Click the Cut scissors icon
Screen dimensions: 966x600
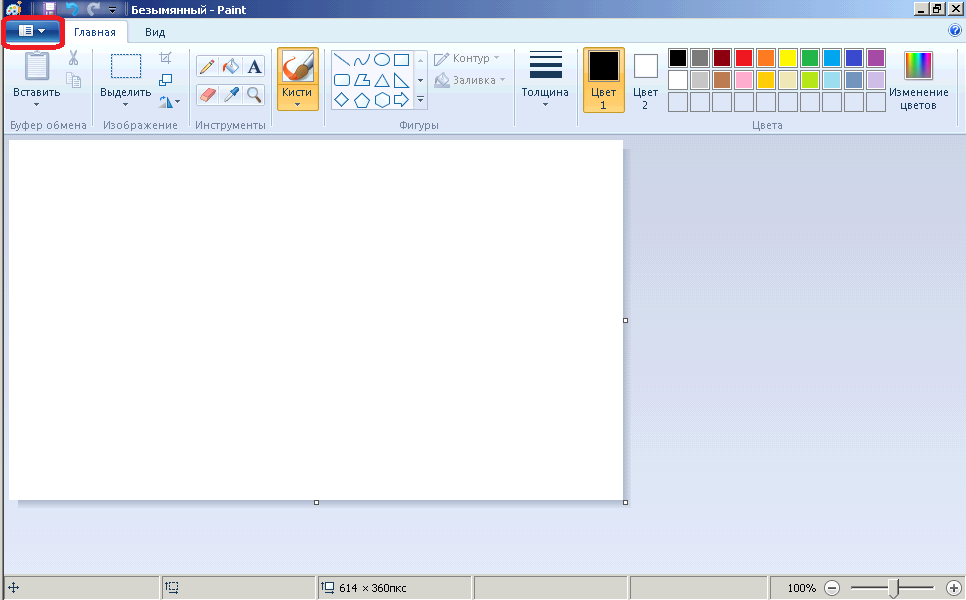[x=73, y=58]
